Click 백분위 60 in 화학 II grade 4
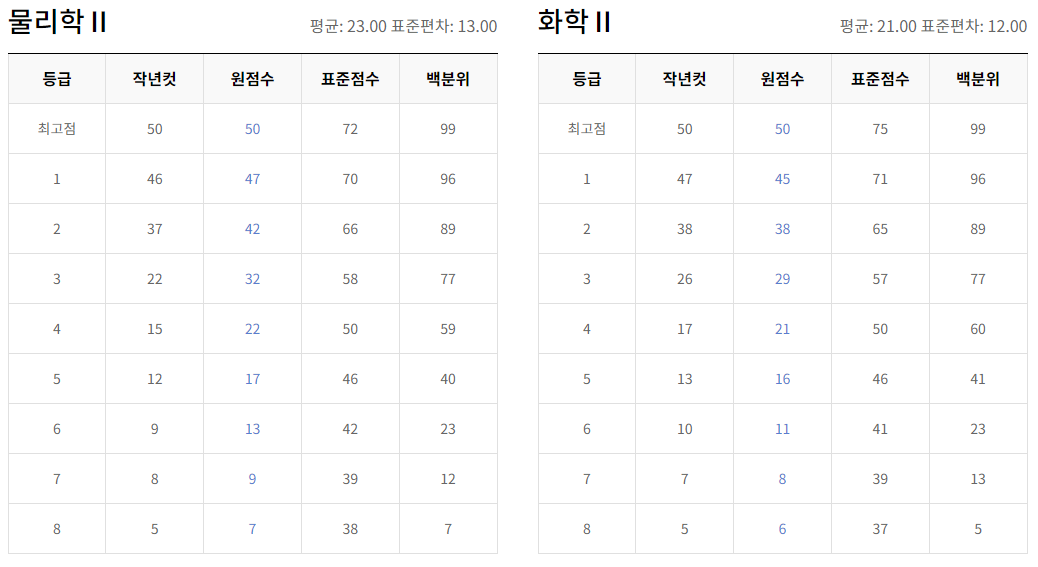Screen dimensions: 1038x567 tap(978, 329)
